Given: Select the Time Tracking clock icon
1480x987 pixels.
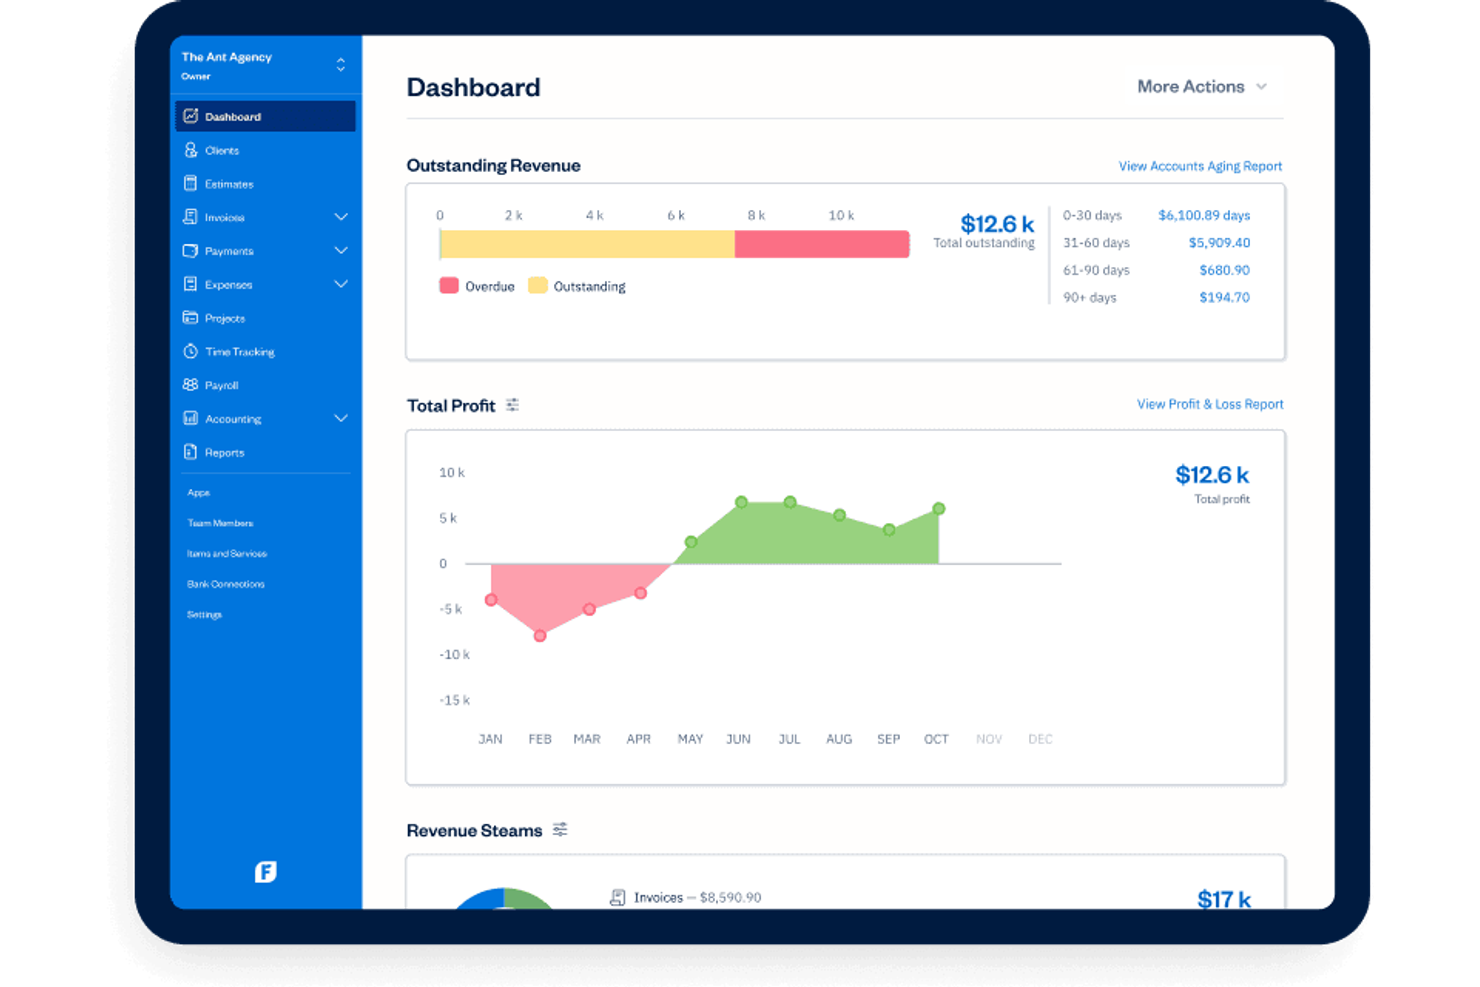Looking at the screenshot, I should [190, 351].
